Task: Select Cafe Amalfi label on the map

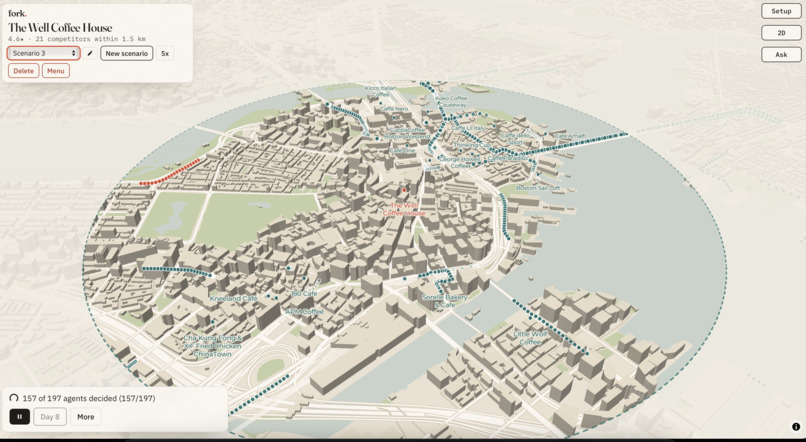Action: (x=570, y=136)
